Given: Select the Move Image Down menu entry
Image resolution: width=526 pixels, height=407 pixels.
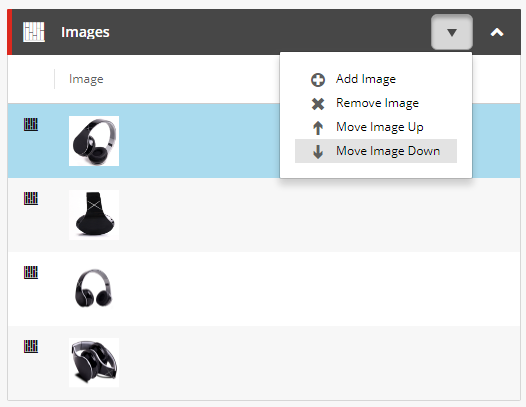Looking at the screenshot, I should coord(376,151).
